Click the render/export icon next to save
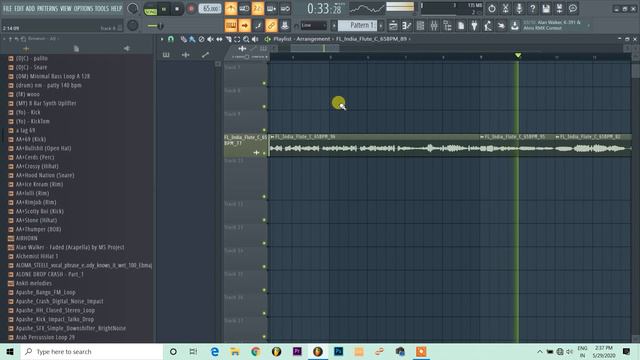This screenshot has width=640, height=360. [x=559, y=8]
